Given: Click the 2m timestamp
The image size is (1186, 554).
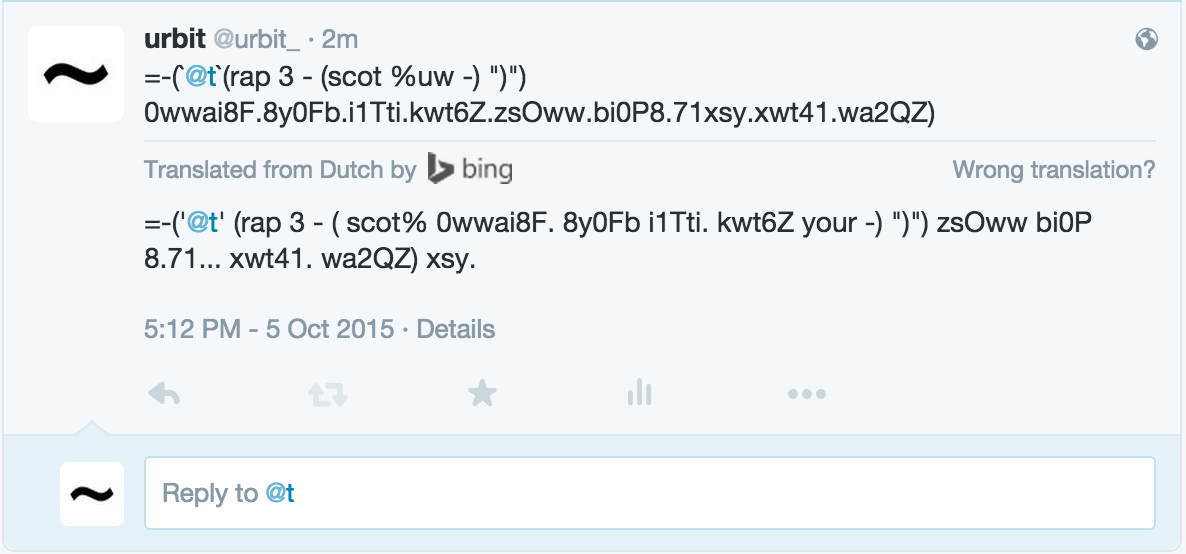Looking at the screenshot, I should (340, 39).
